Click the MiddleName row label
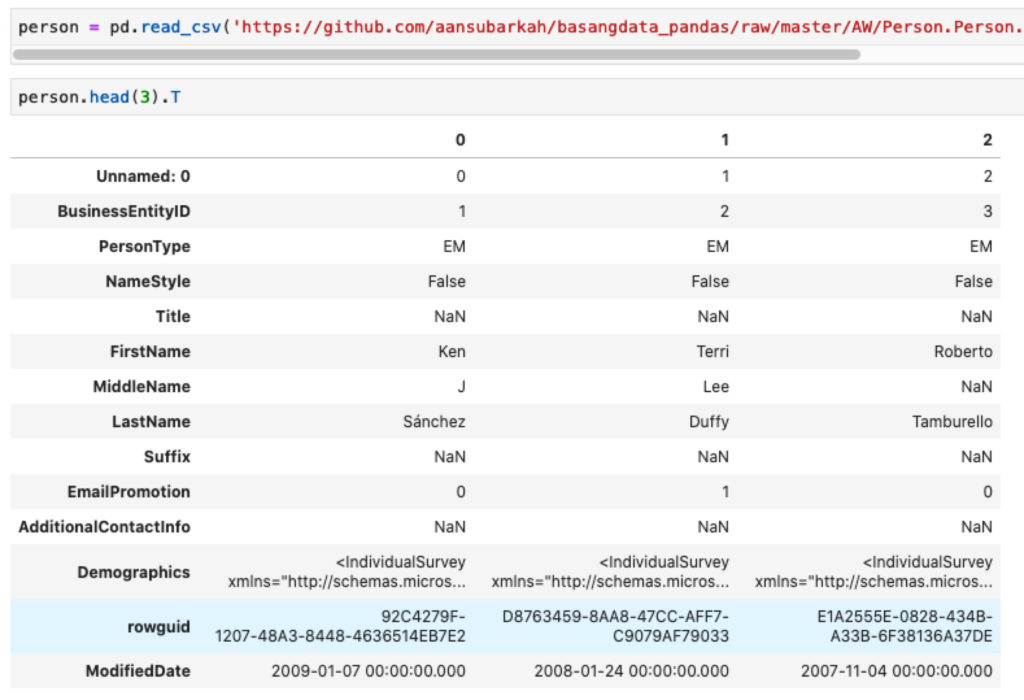The width and height of the screenshot is (1024, 700). coord(142,387)
